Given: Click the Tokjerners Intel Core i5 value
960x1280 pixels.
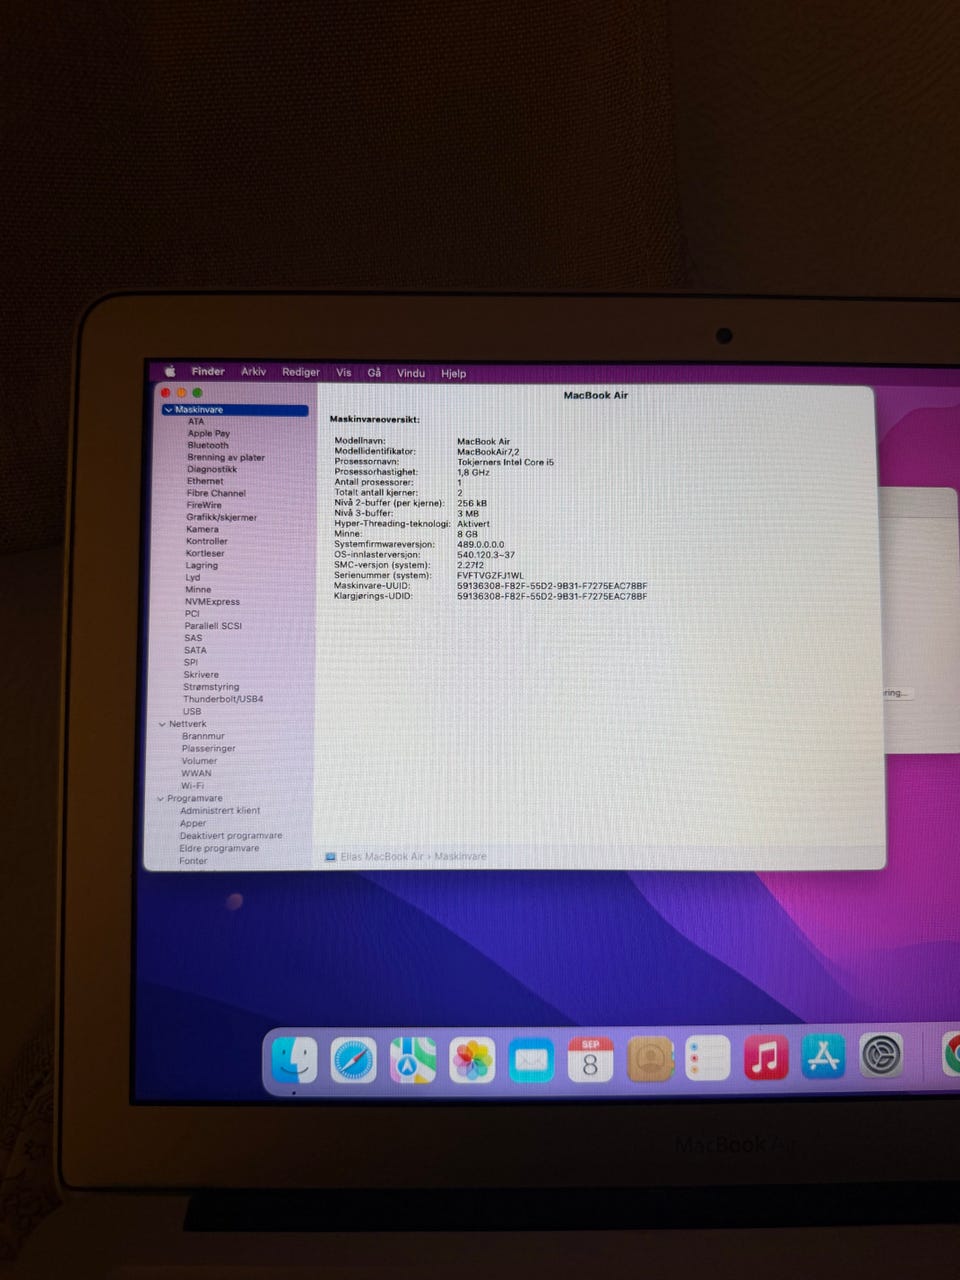Looking at the screenshot, I should tap(506, 462).
